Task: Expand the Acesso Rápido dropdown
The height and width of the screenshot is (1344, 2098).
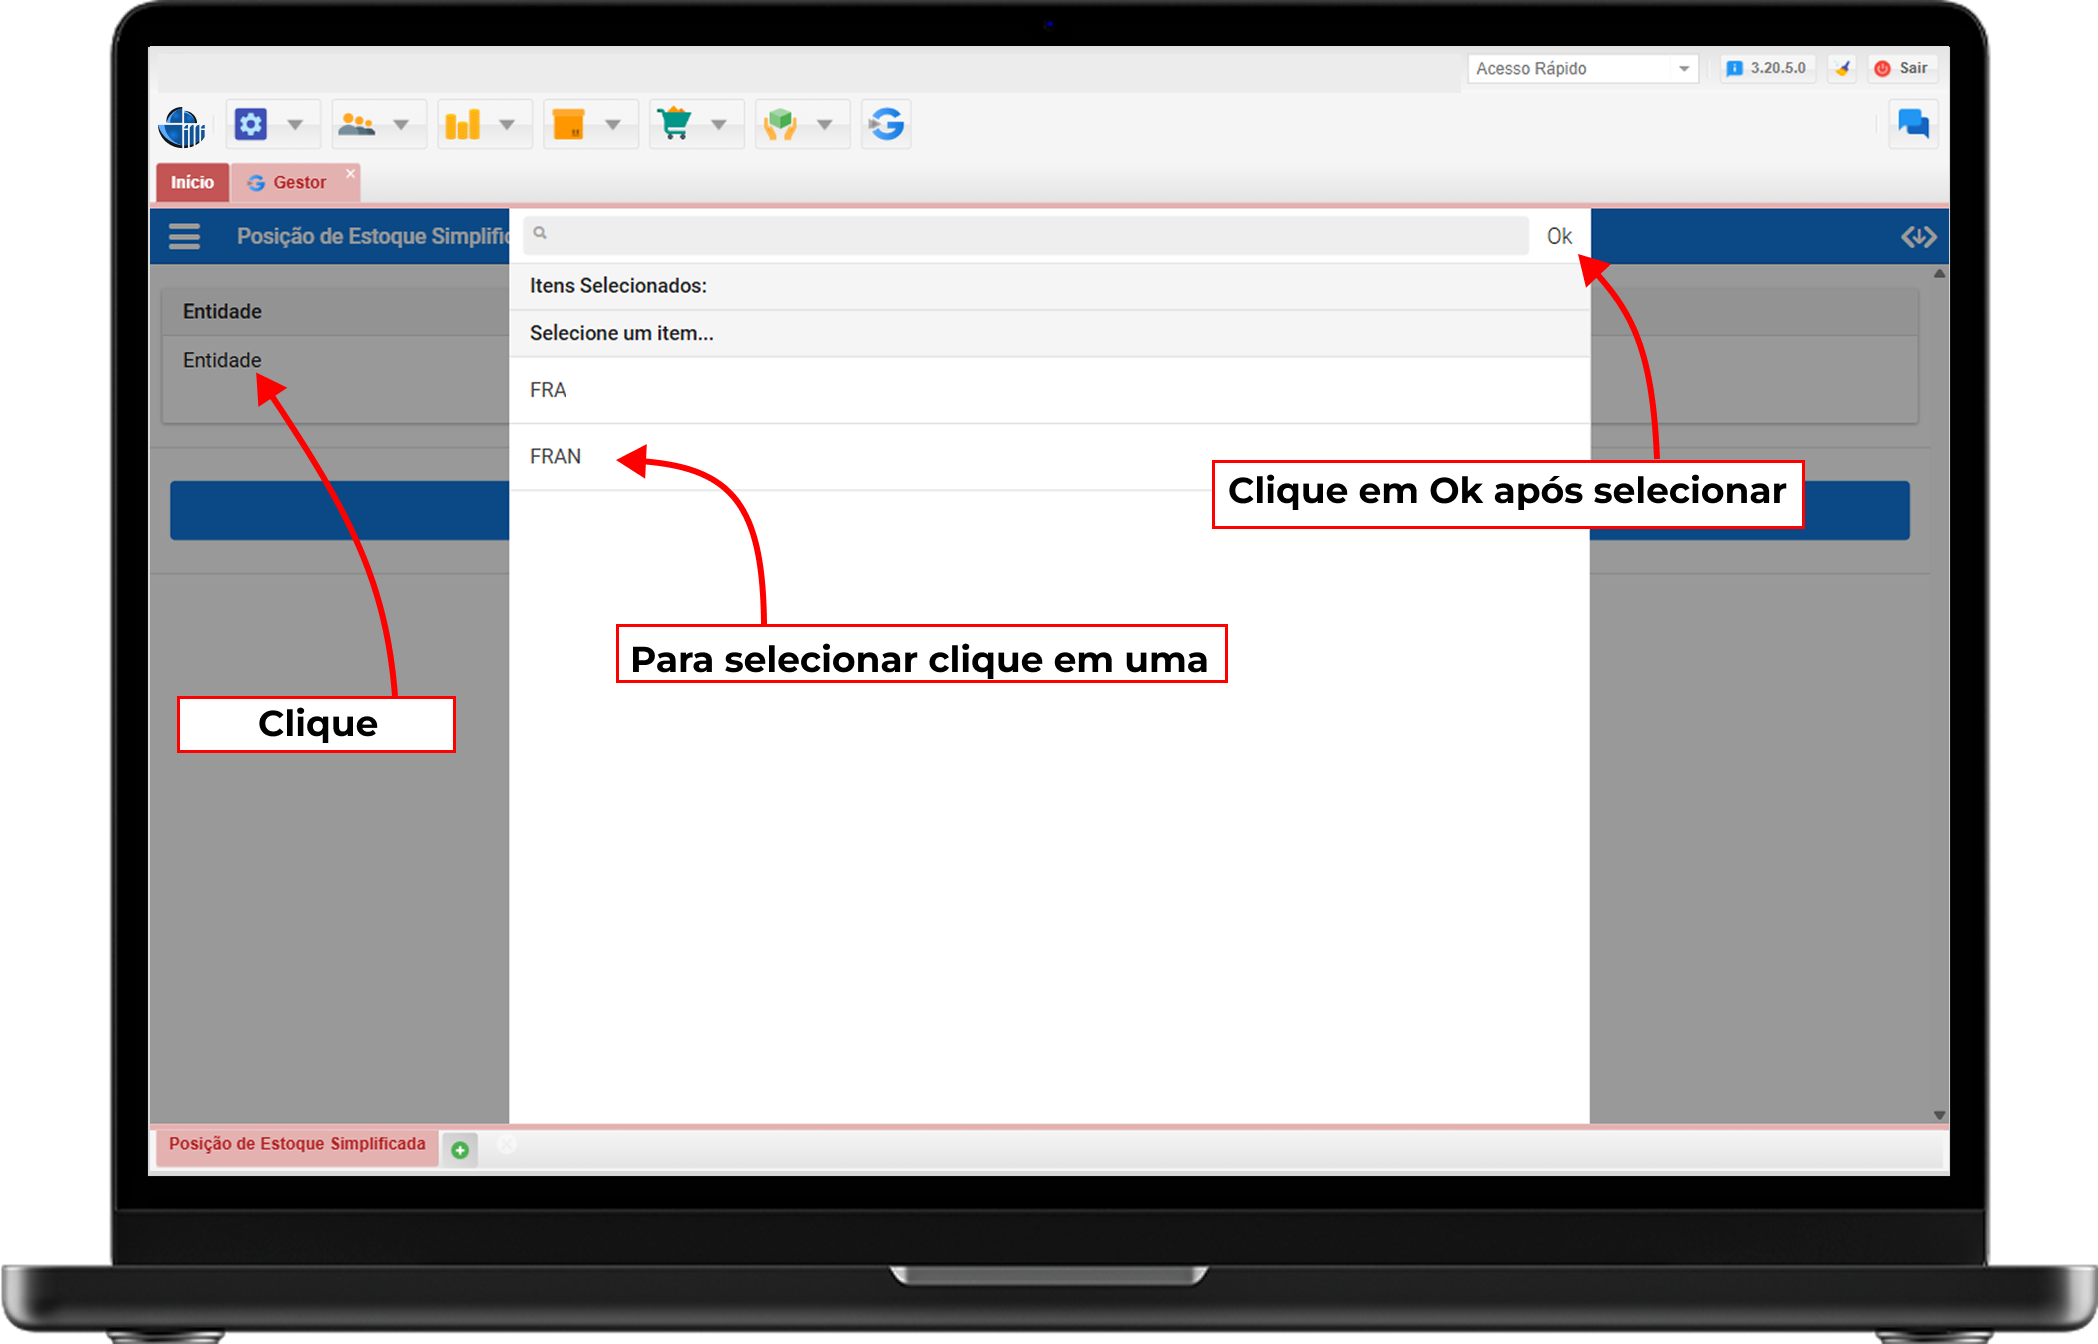Action: (1683, 68)
